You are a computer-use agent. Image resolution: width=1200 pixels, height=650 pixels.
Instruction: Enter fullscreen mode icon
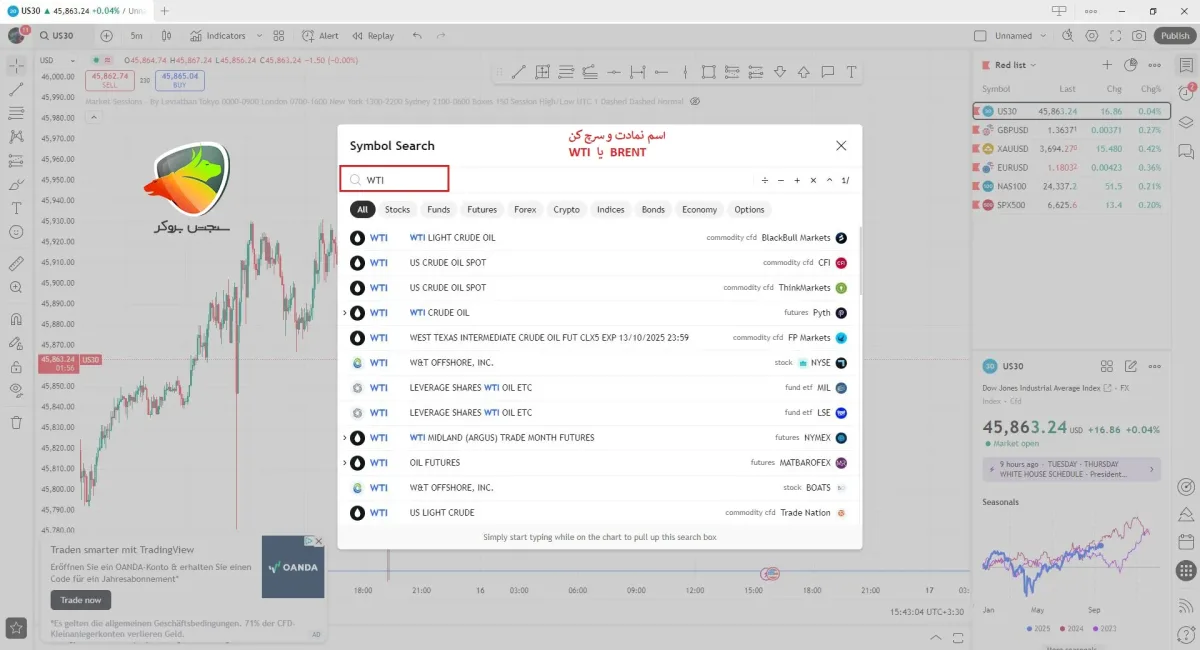click(x=1115, y=36)
